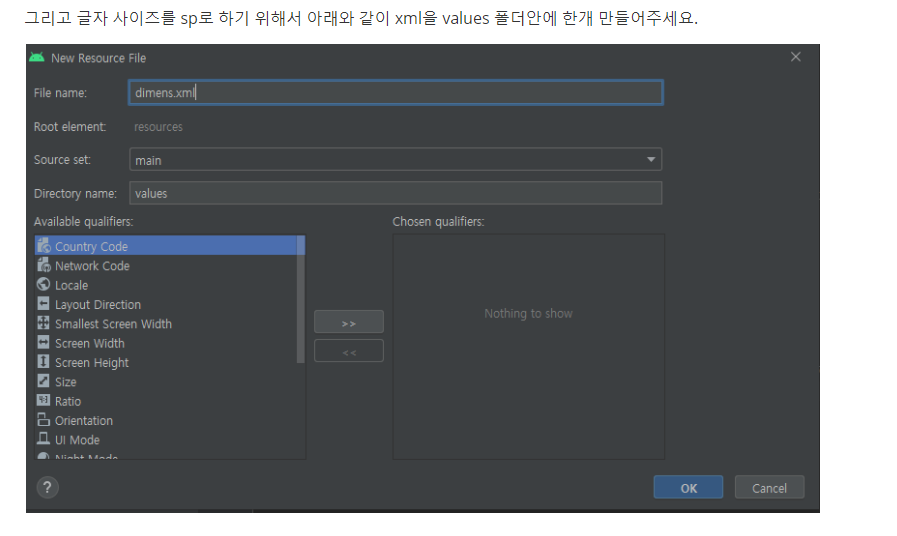Click the resources root element text
This screenshot has width=897, height=536.
point(158,127)
